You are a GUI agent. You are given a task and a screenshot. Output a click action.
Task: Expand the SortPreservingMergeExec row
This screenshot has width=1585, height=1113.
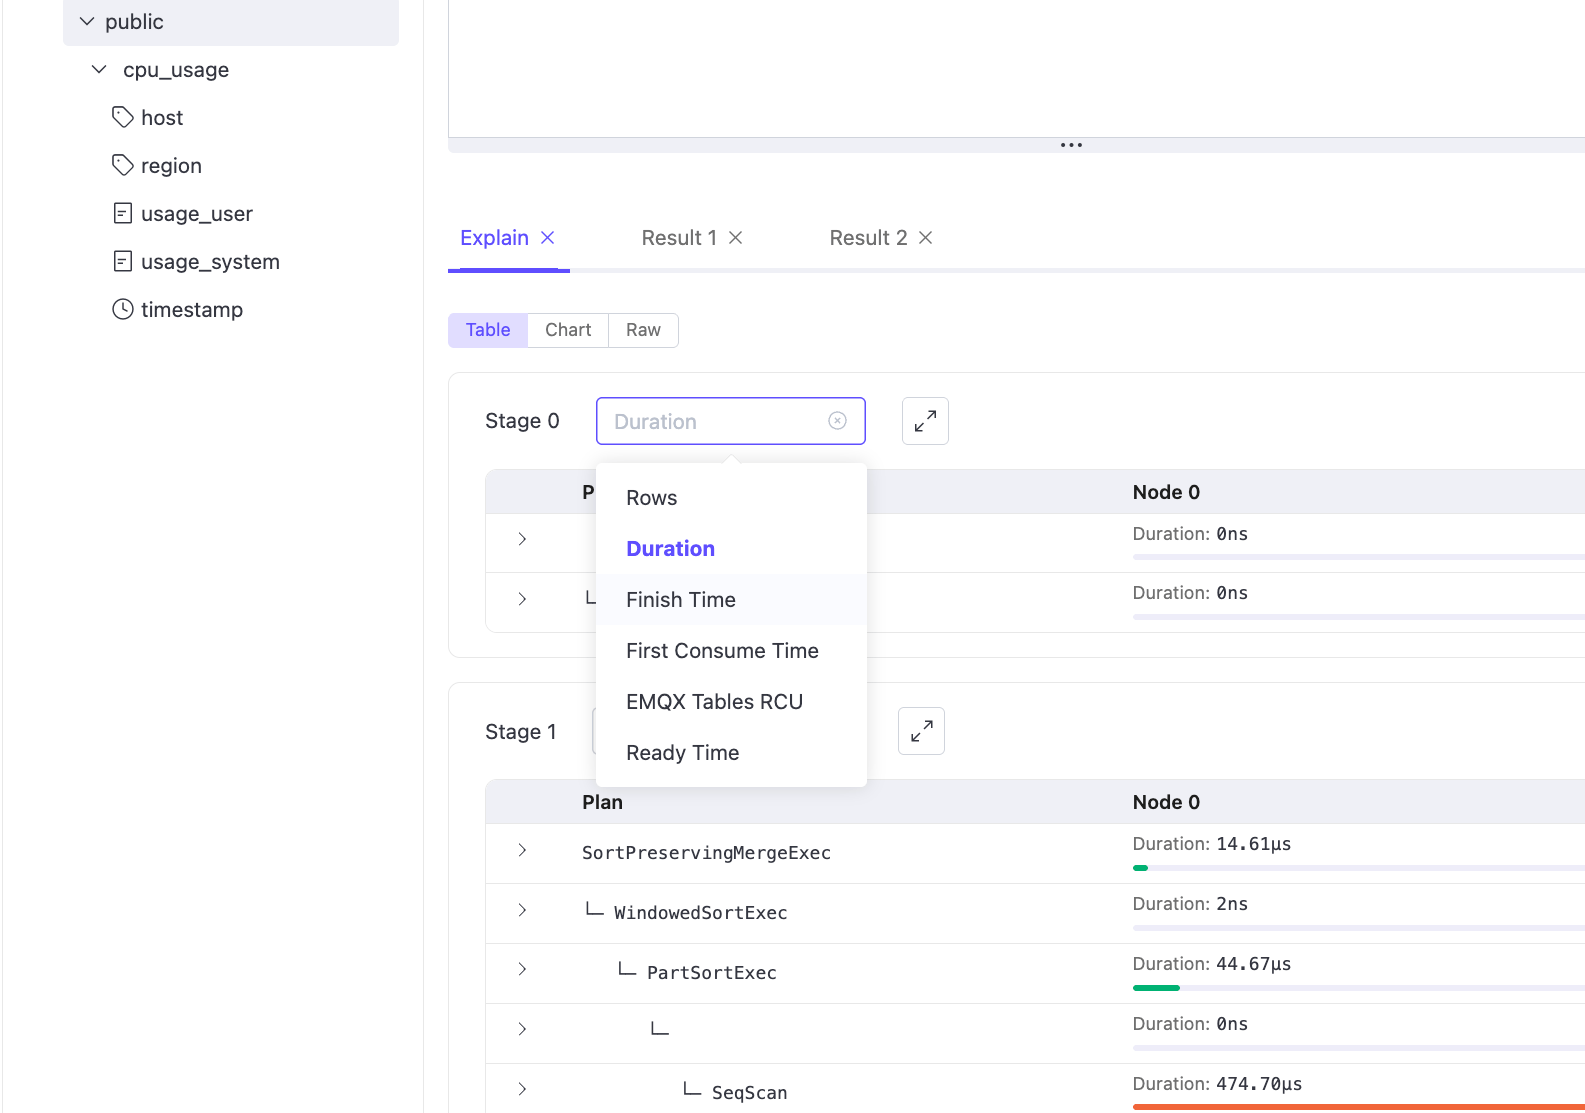[x=522, y=851]
